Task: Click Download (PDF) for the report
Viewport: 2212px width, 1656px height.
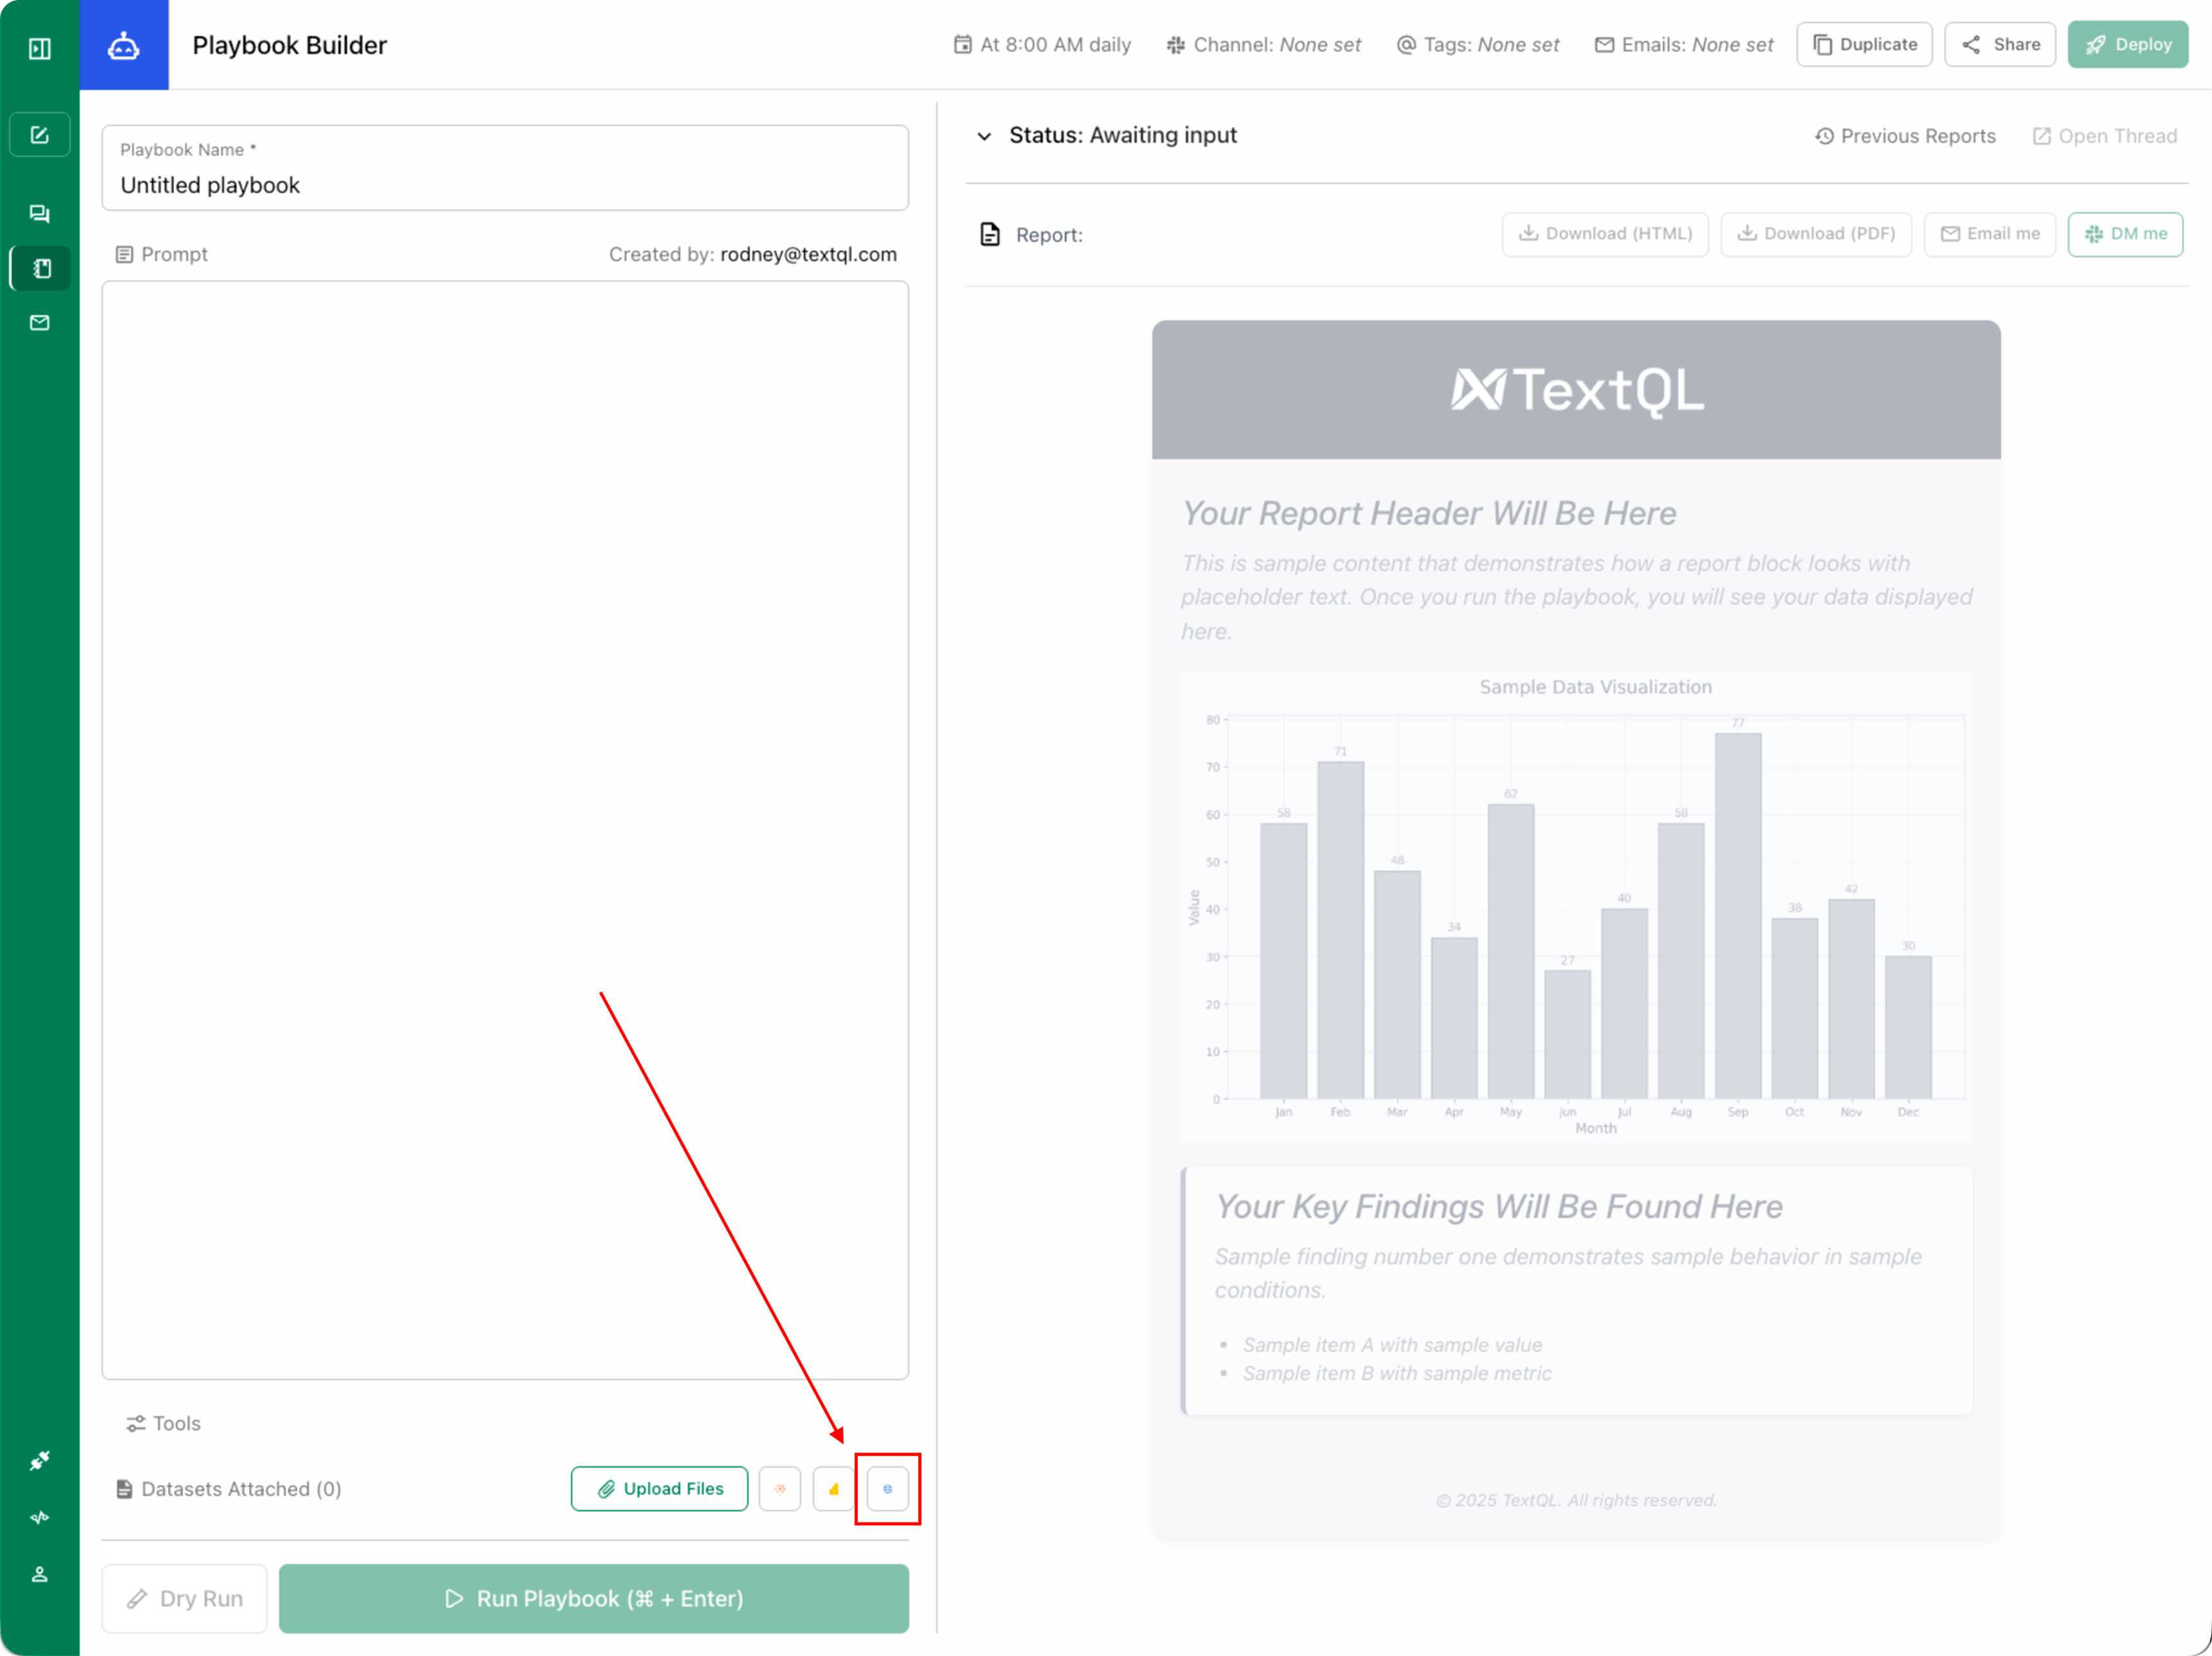Action: pos(1816,234)
